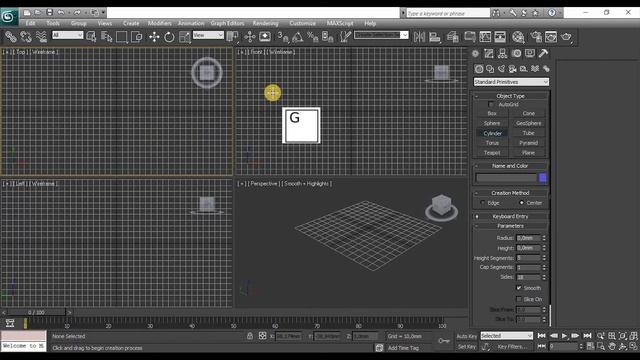Toggle 3D Snaps on the toolbar
The width and height of the screenshot is (640, 360).
(x=283, y=37)
